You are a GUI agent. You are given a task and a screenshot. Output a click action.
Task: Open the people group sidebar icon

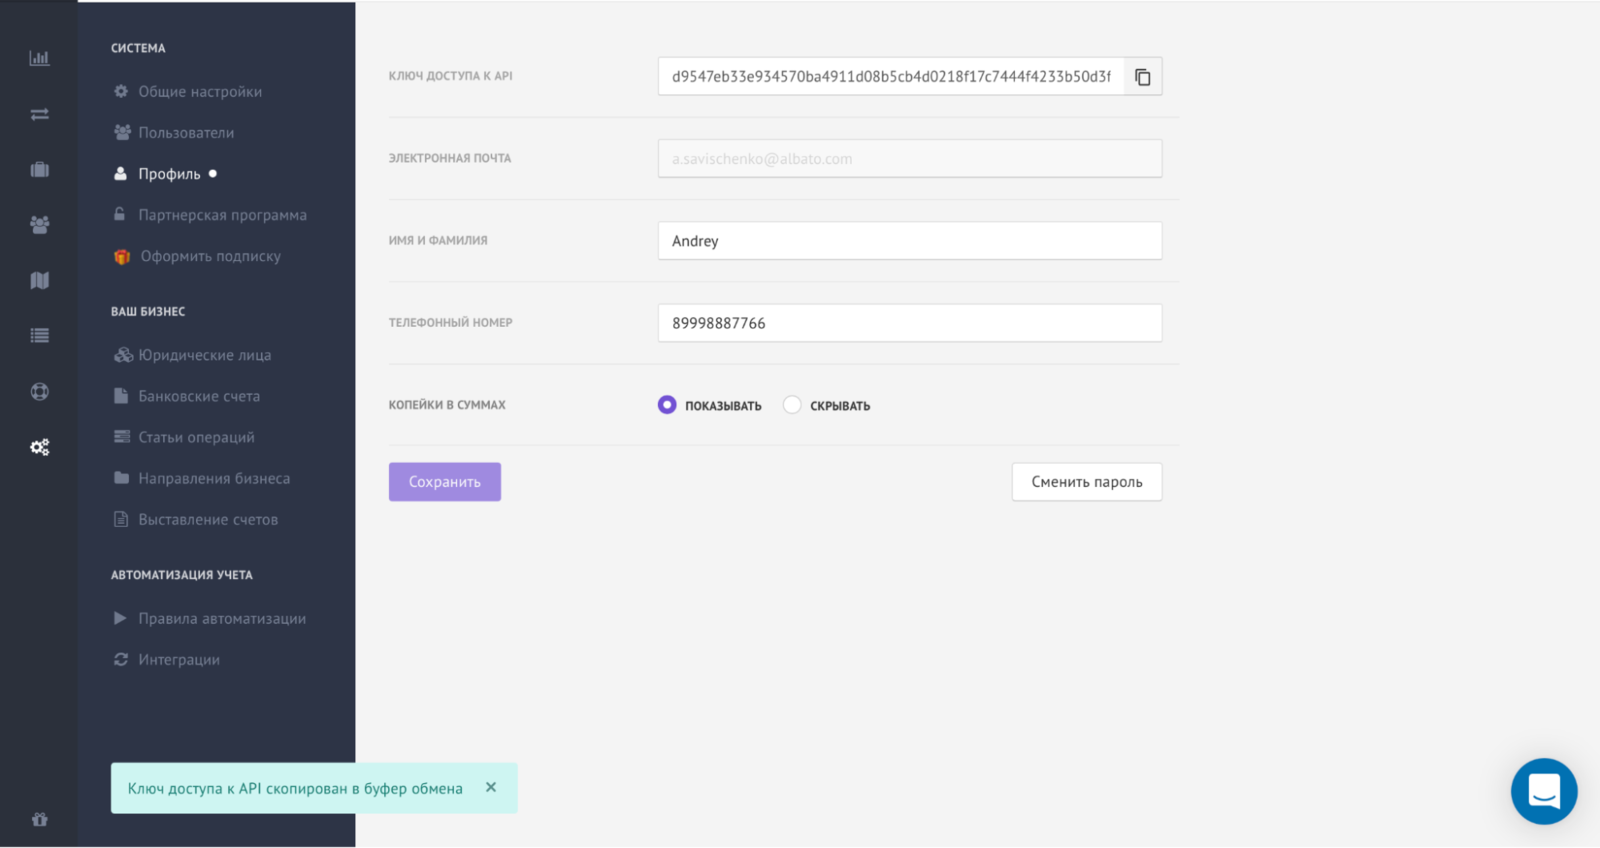pos(39,225)
